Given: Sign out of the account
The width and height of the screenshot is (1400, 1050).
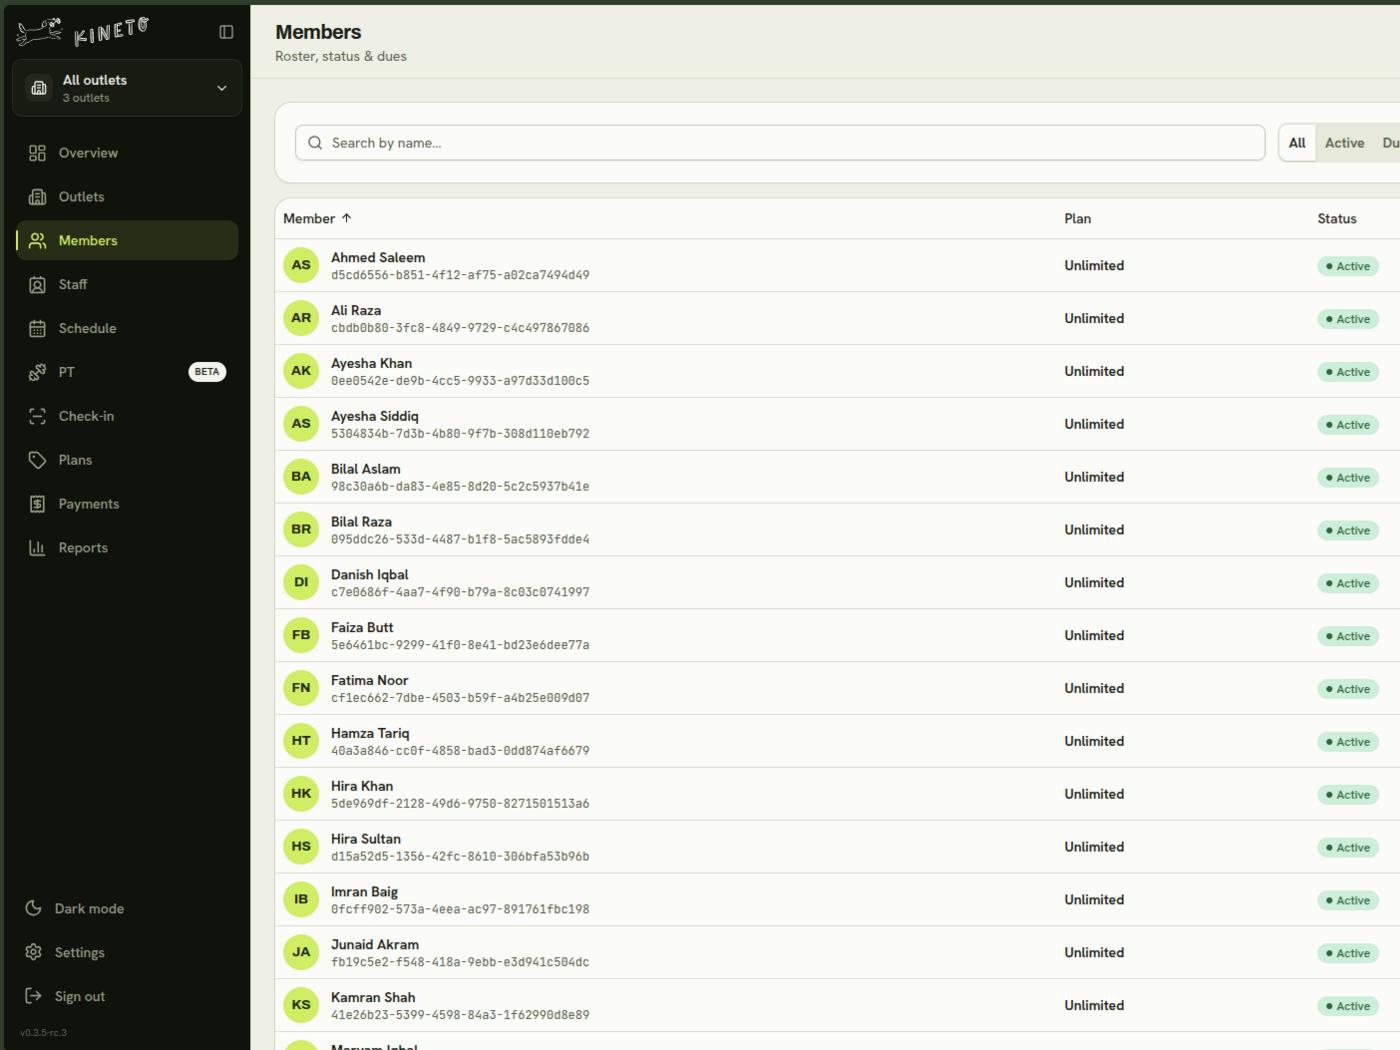Looking at the screenshot, I should pyautogui.click(x=127, y=996).
